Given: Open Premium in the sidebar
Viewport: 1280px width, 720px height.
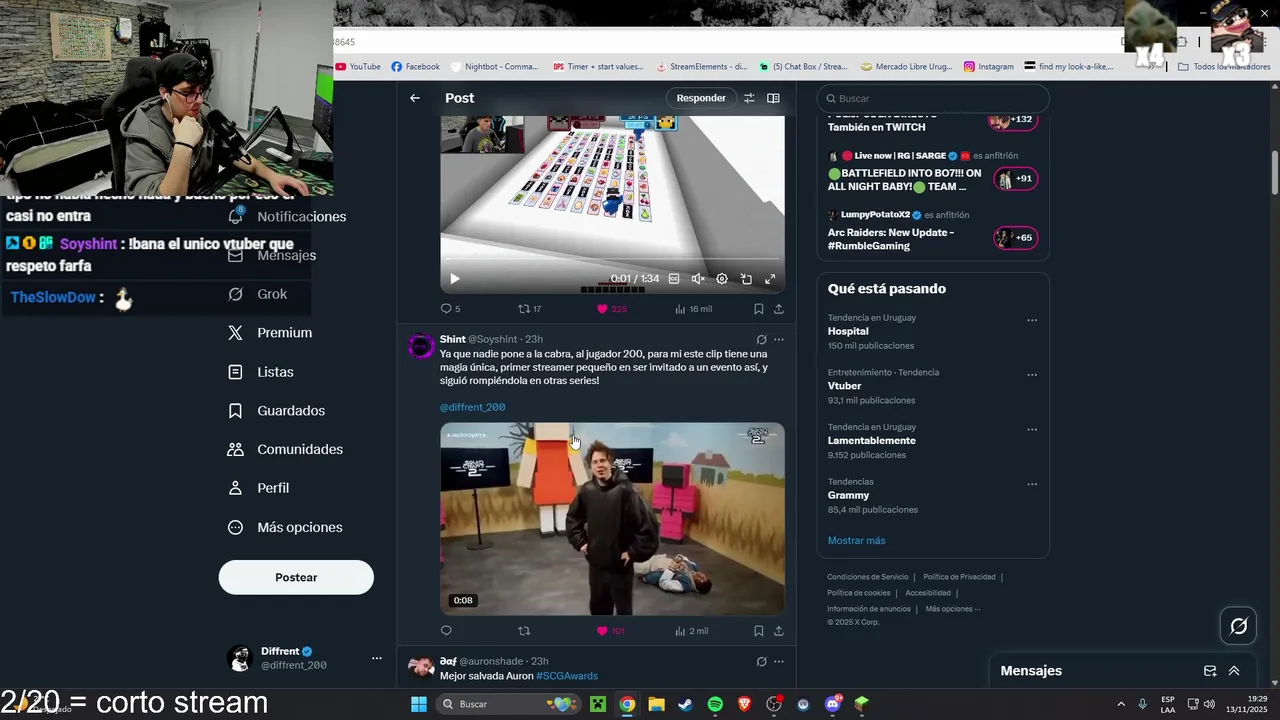Looking at the screenshot, I should (x=270, y=333).
